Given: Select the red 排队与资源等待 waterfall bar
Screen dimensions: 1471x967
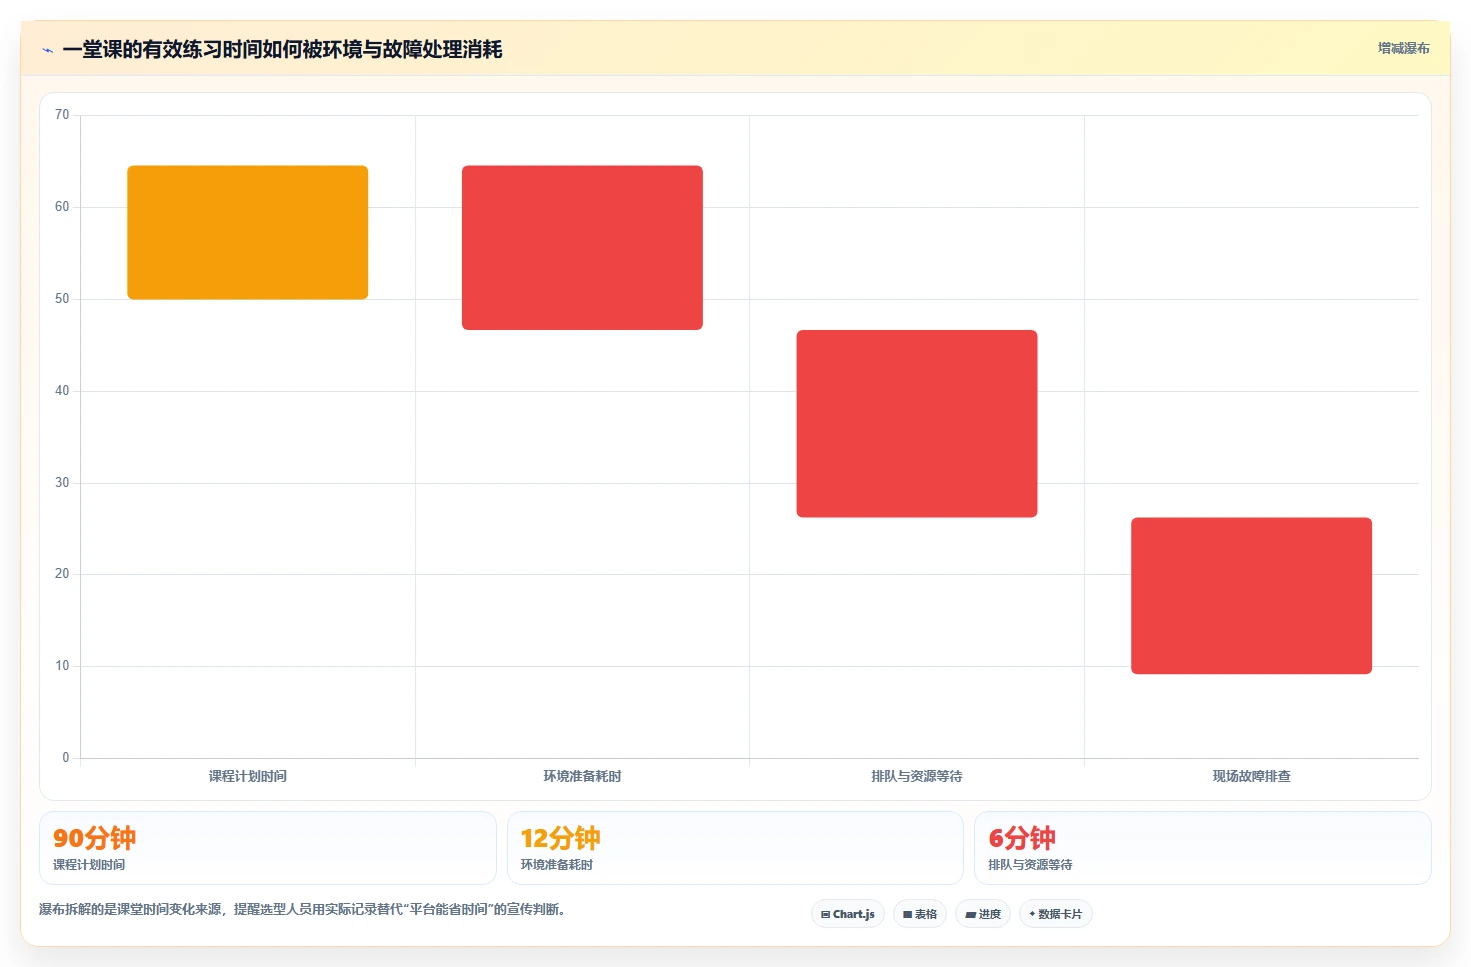Looking at the screenshot, I should point(917,424).
